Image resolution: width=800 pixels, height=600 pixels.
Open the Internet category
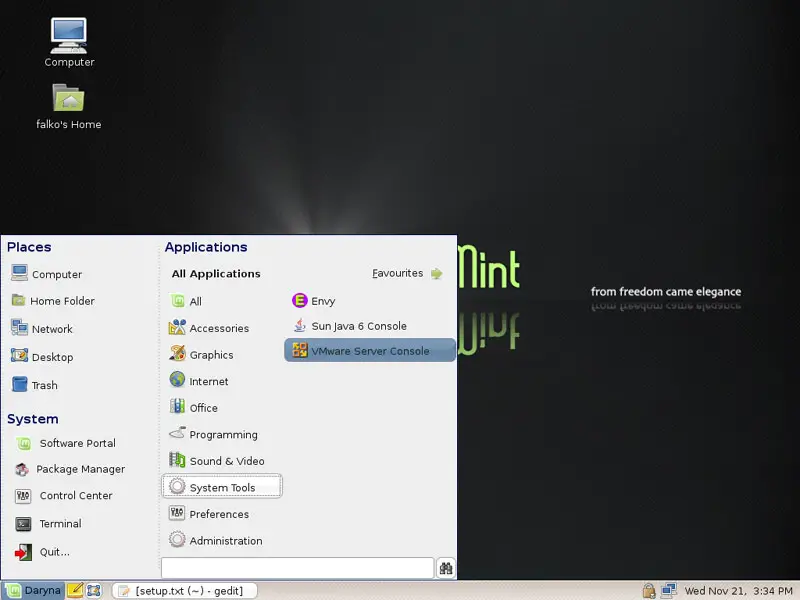198,381
